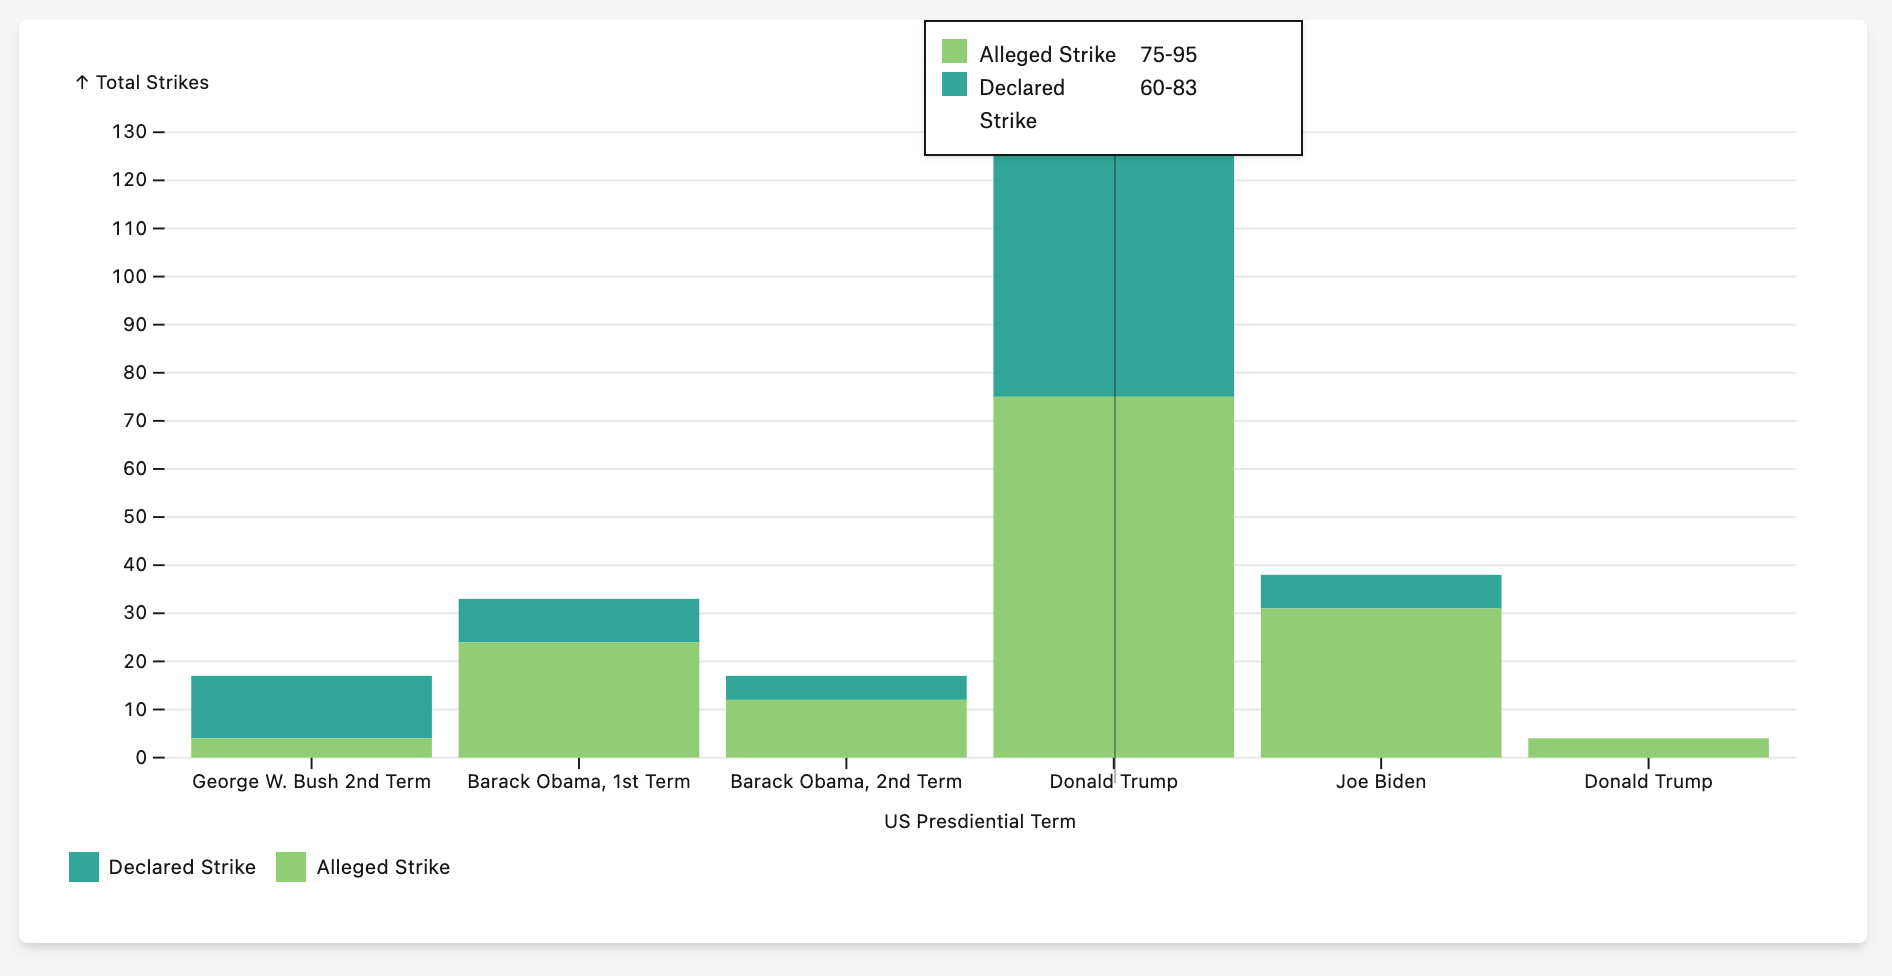
Task: Click Barack Obama 1st Term alleged strike segment
Action: 579,699
